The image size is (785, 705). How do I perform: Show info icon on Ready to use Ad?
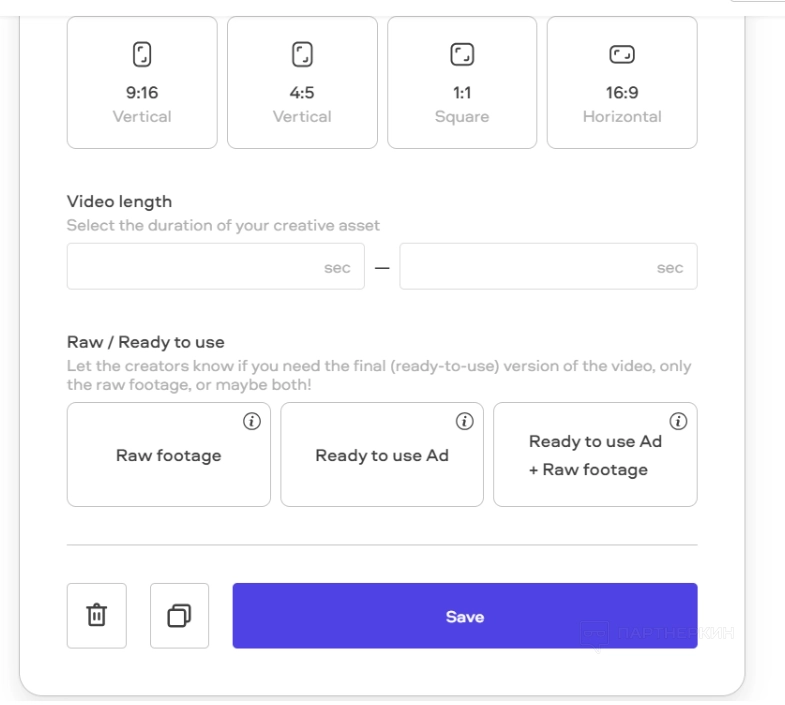[x=464, y=422]
